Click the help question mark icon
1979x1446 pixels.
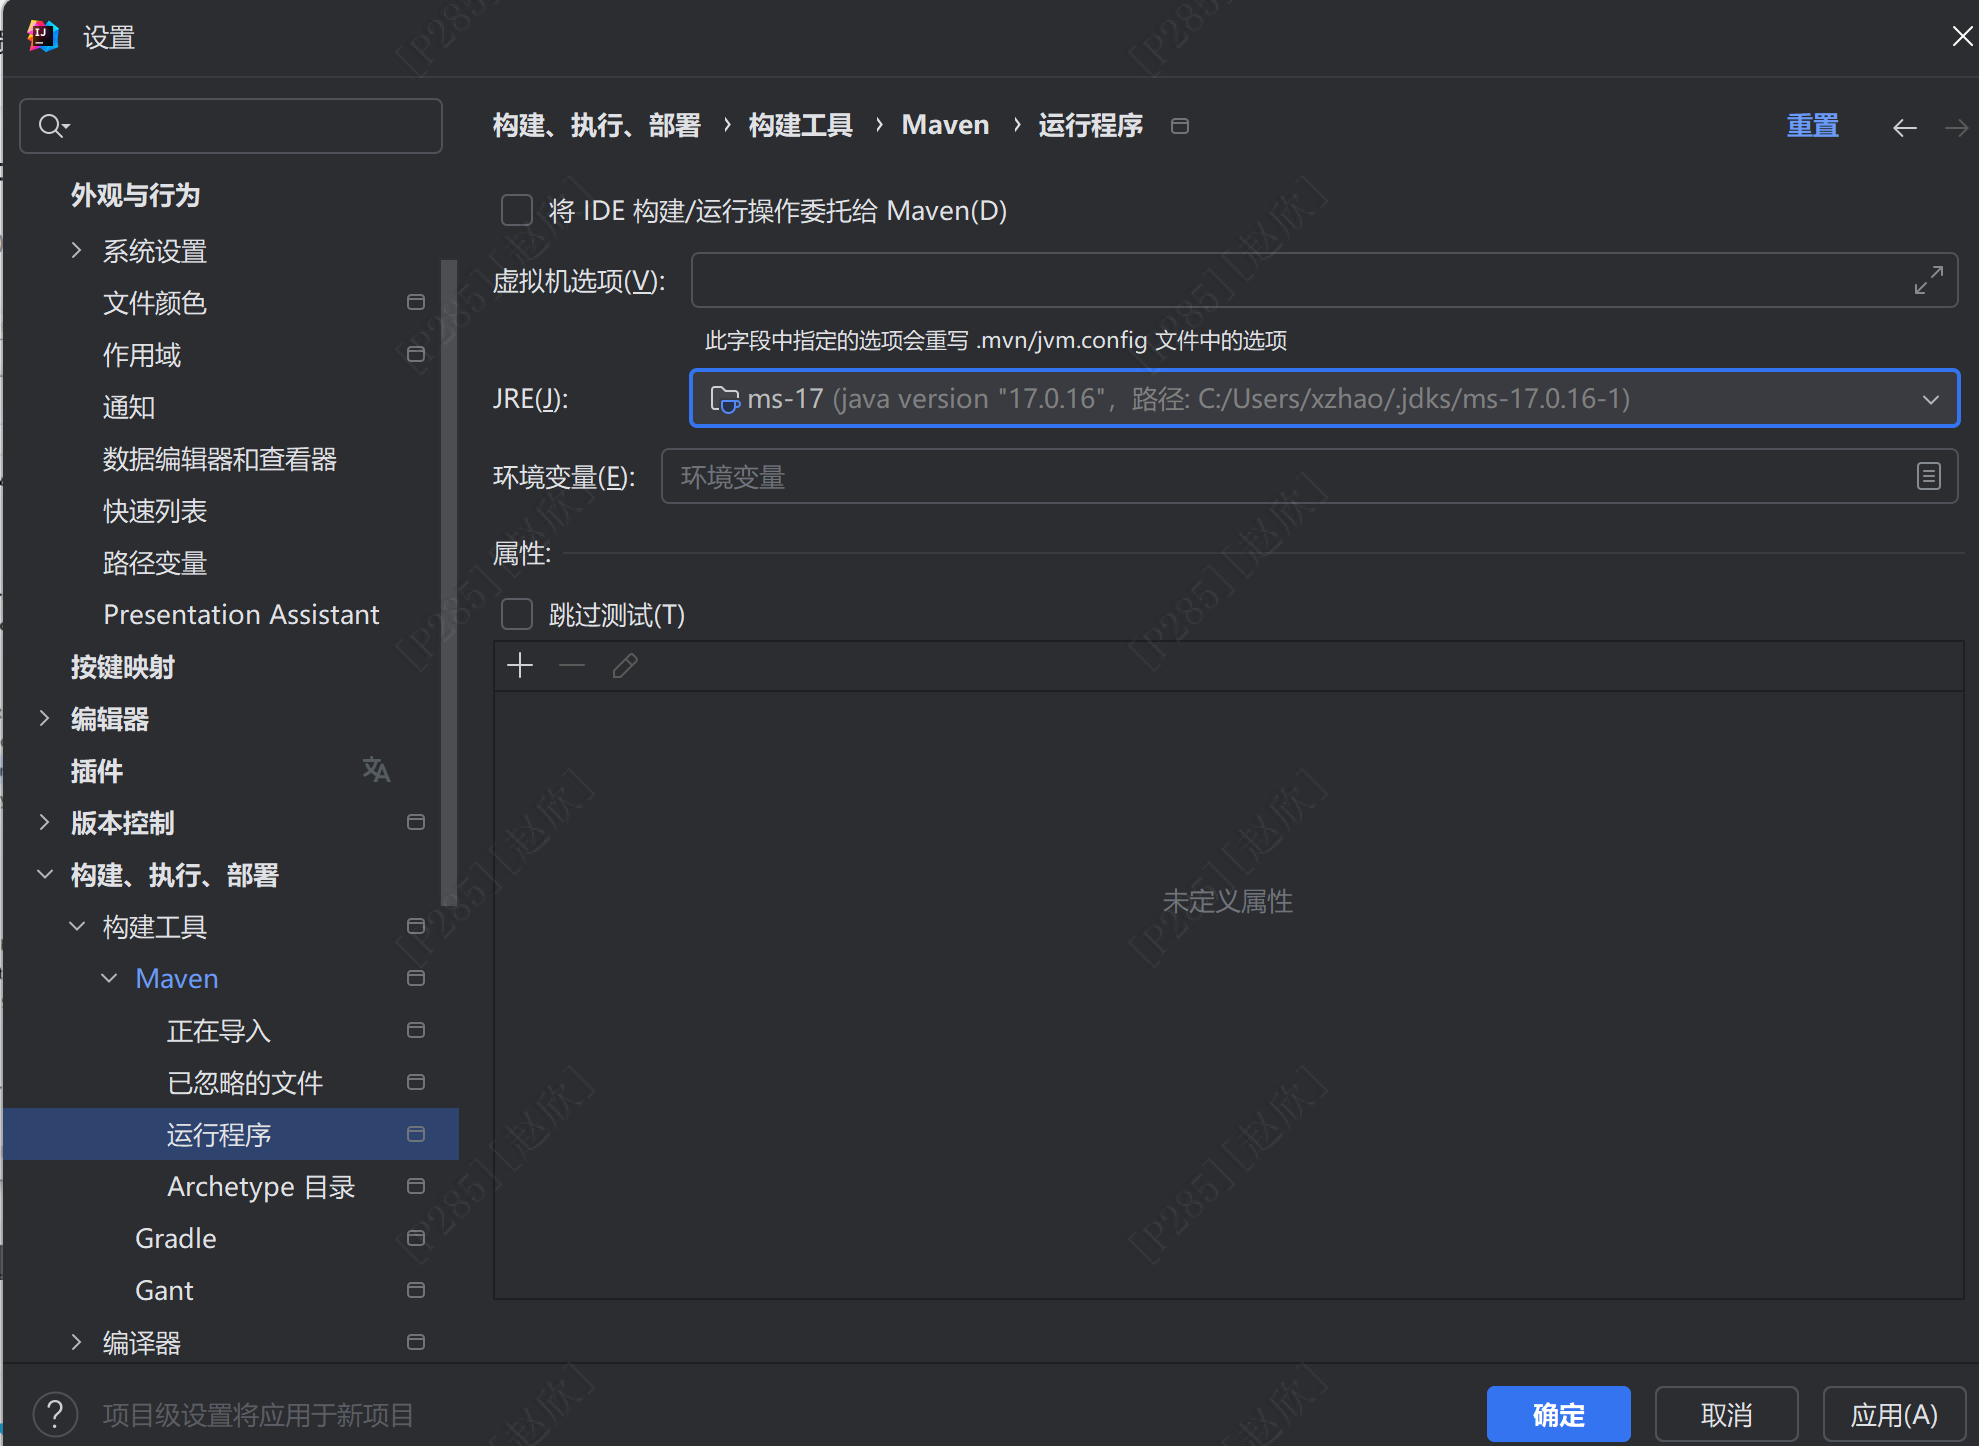click(55, 1414)
